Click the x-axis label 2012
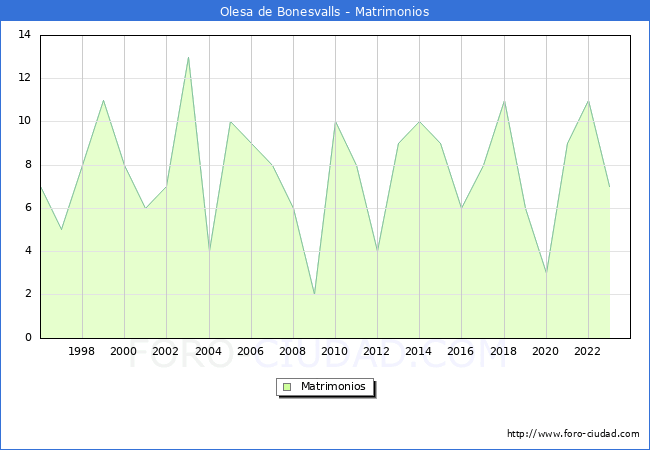650x450 pixels. point(376,351)
